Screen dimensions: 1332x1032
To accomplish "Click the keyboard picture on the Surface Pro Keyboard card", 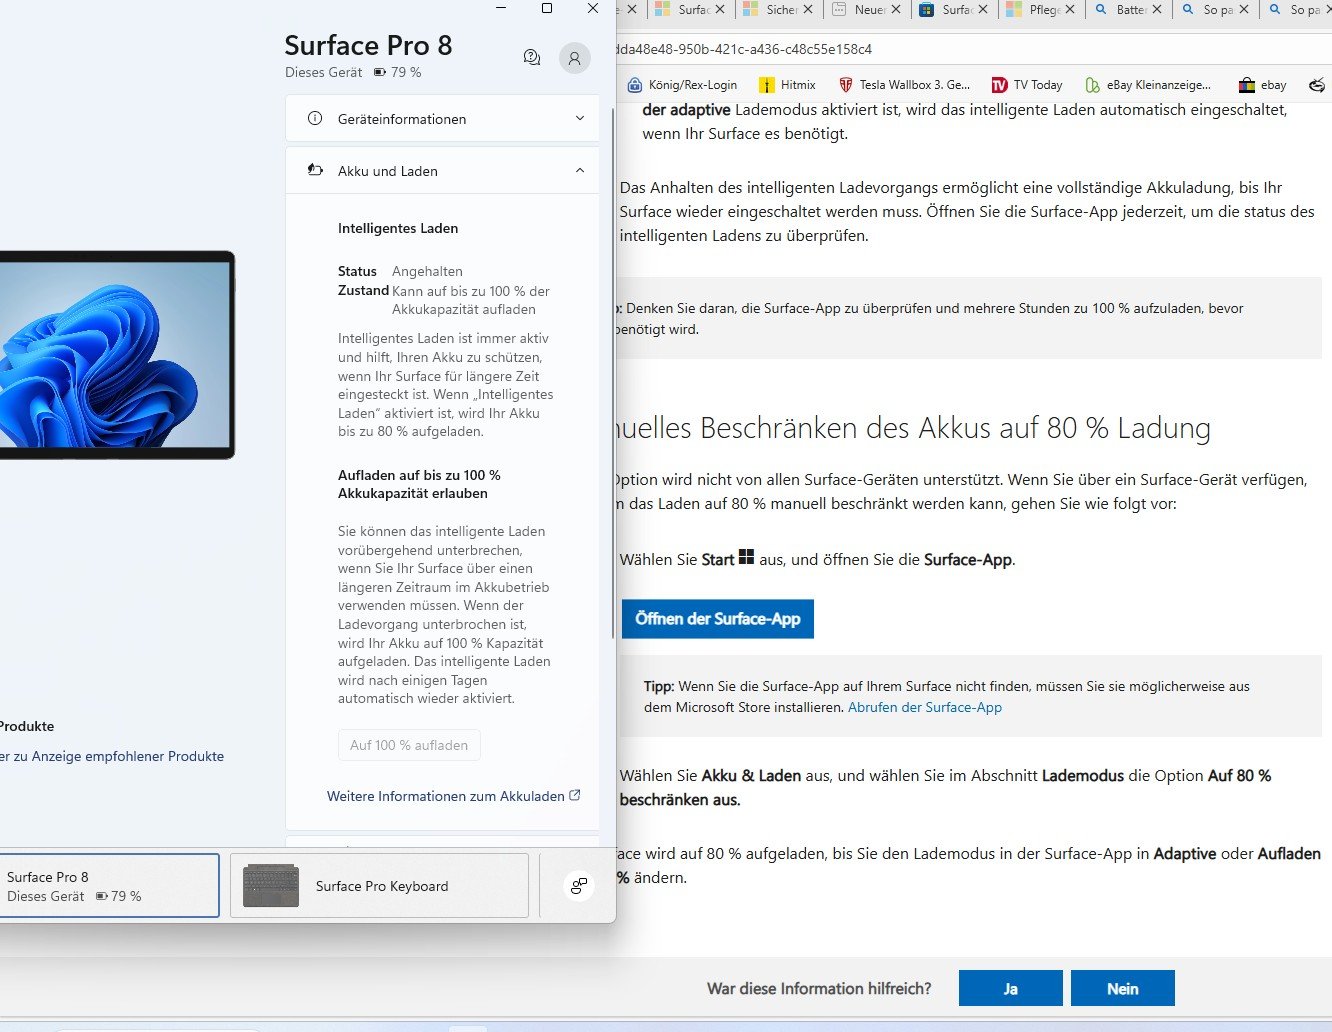I will (x=271, y=885).
